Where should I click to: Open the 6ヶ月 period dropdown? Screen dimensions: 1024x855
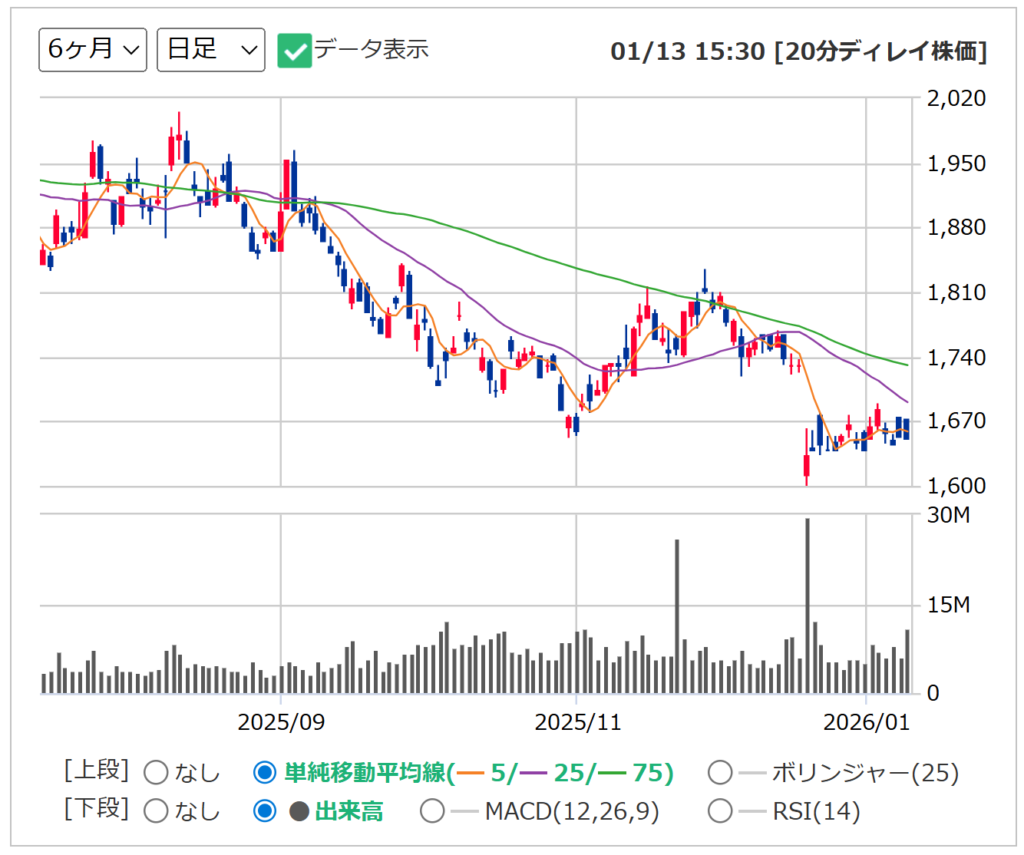(93, 50)
